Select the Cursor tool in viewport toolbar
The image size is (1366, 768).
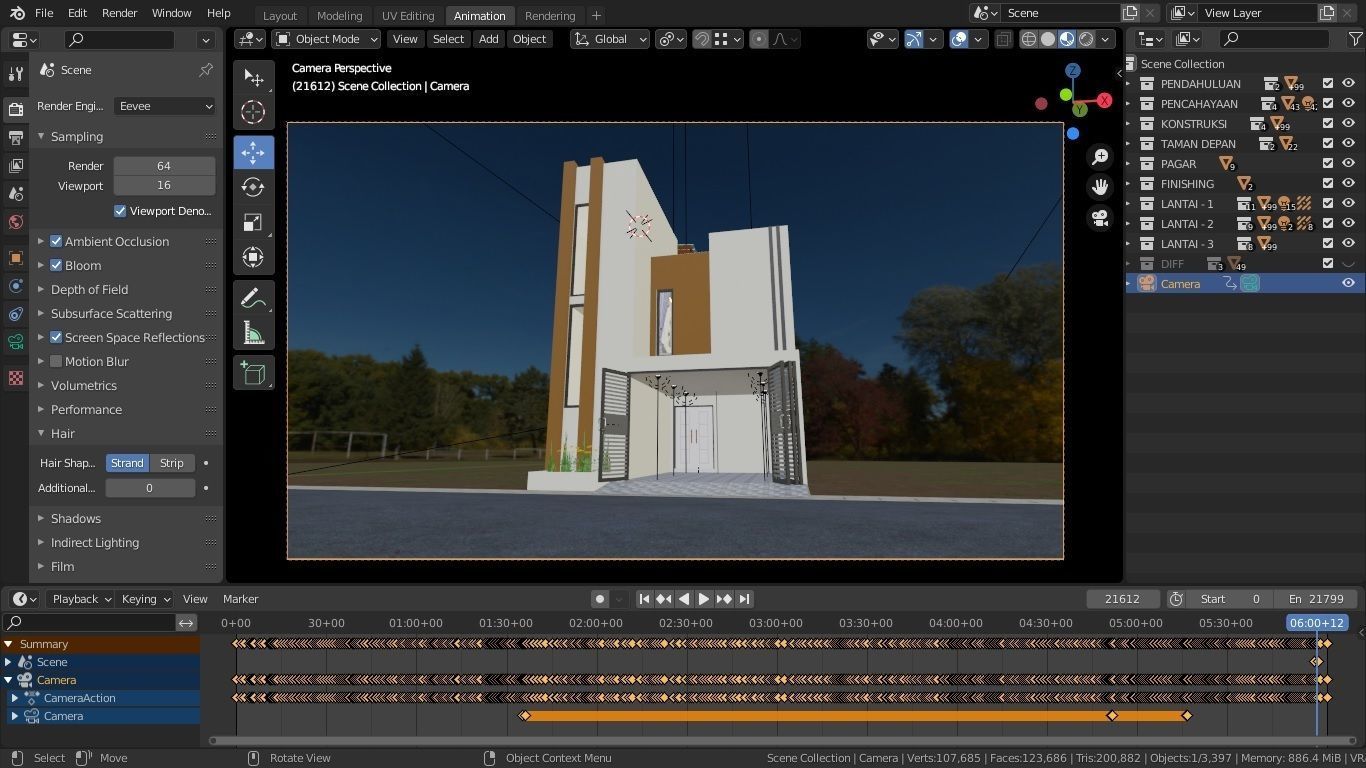[x=253, y=113]
